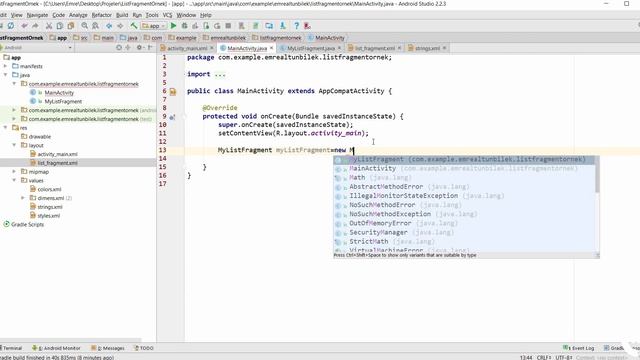Viewport: 640px width, 360px height.
Task: Click the hide project panel icon
Action: click(150, 47)
